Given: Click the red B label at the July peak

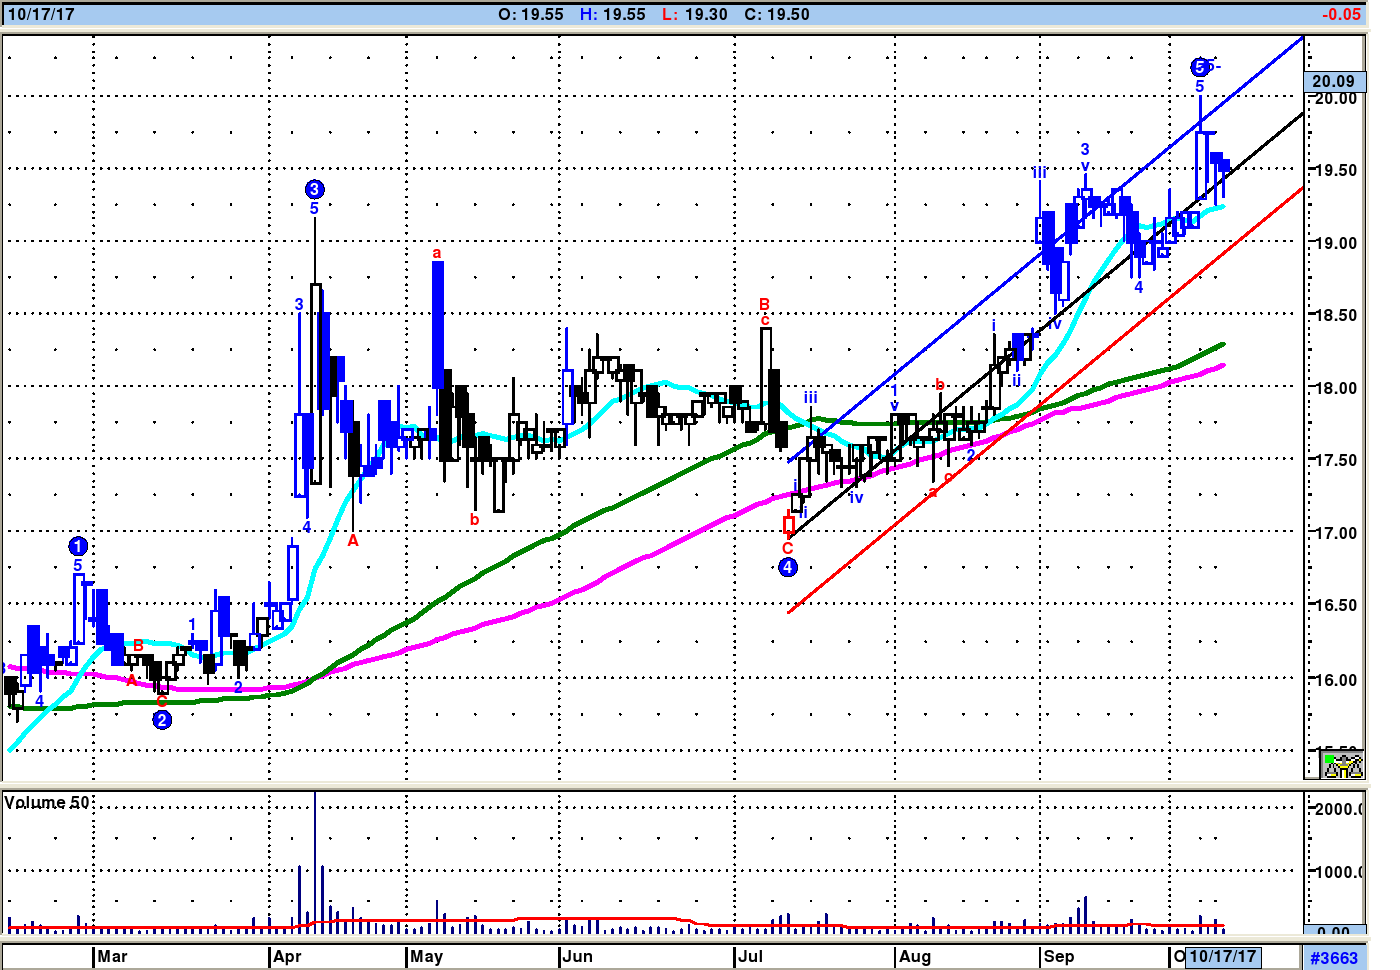Looking at the screenshot, I should point(764,304).
